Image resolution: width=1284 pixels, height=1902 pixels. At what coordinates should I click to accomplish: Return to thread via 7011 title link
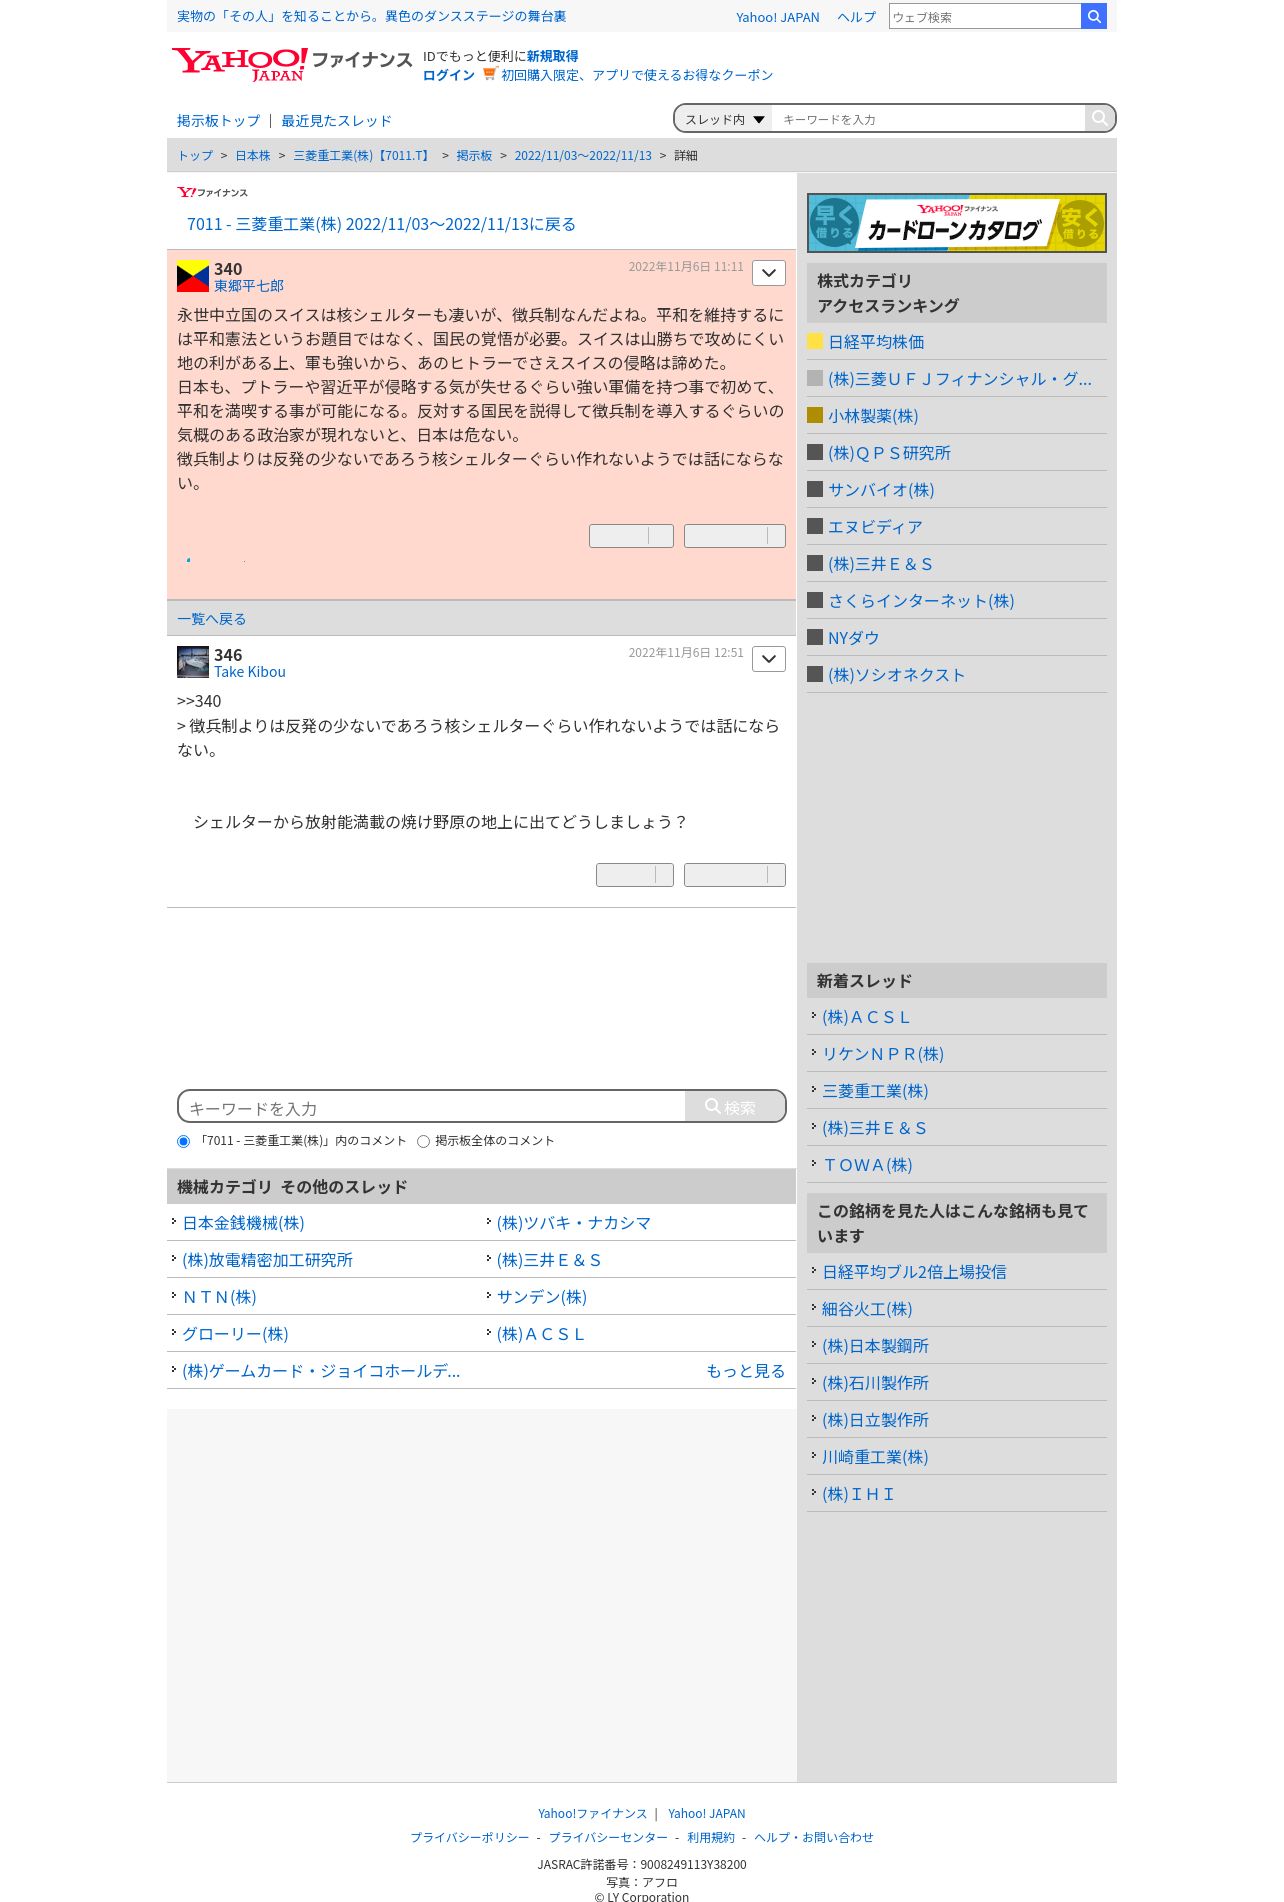point(381,224)
